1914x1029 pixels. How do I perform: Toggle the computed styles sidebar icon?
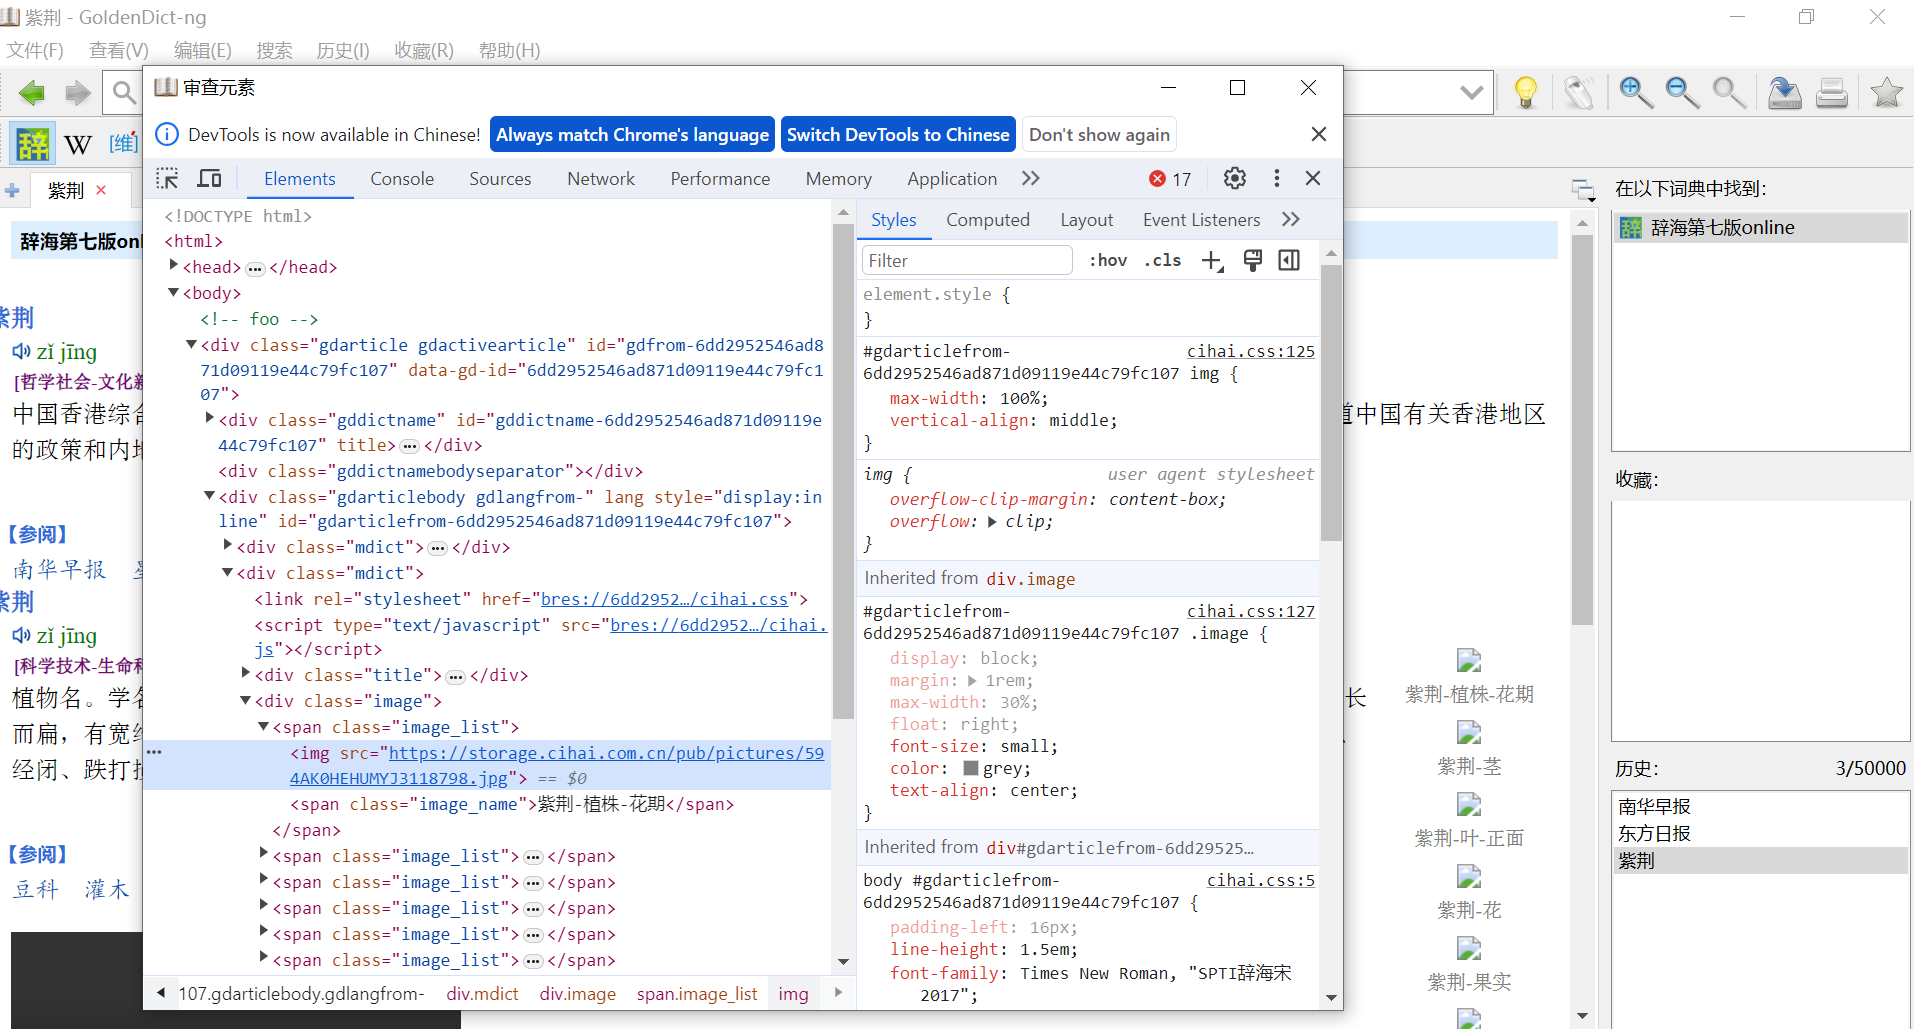[1289, 261]
